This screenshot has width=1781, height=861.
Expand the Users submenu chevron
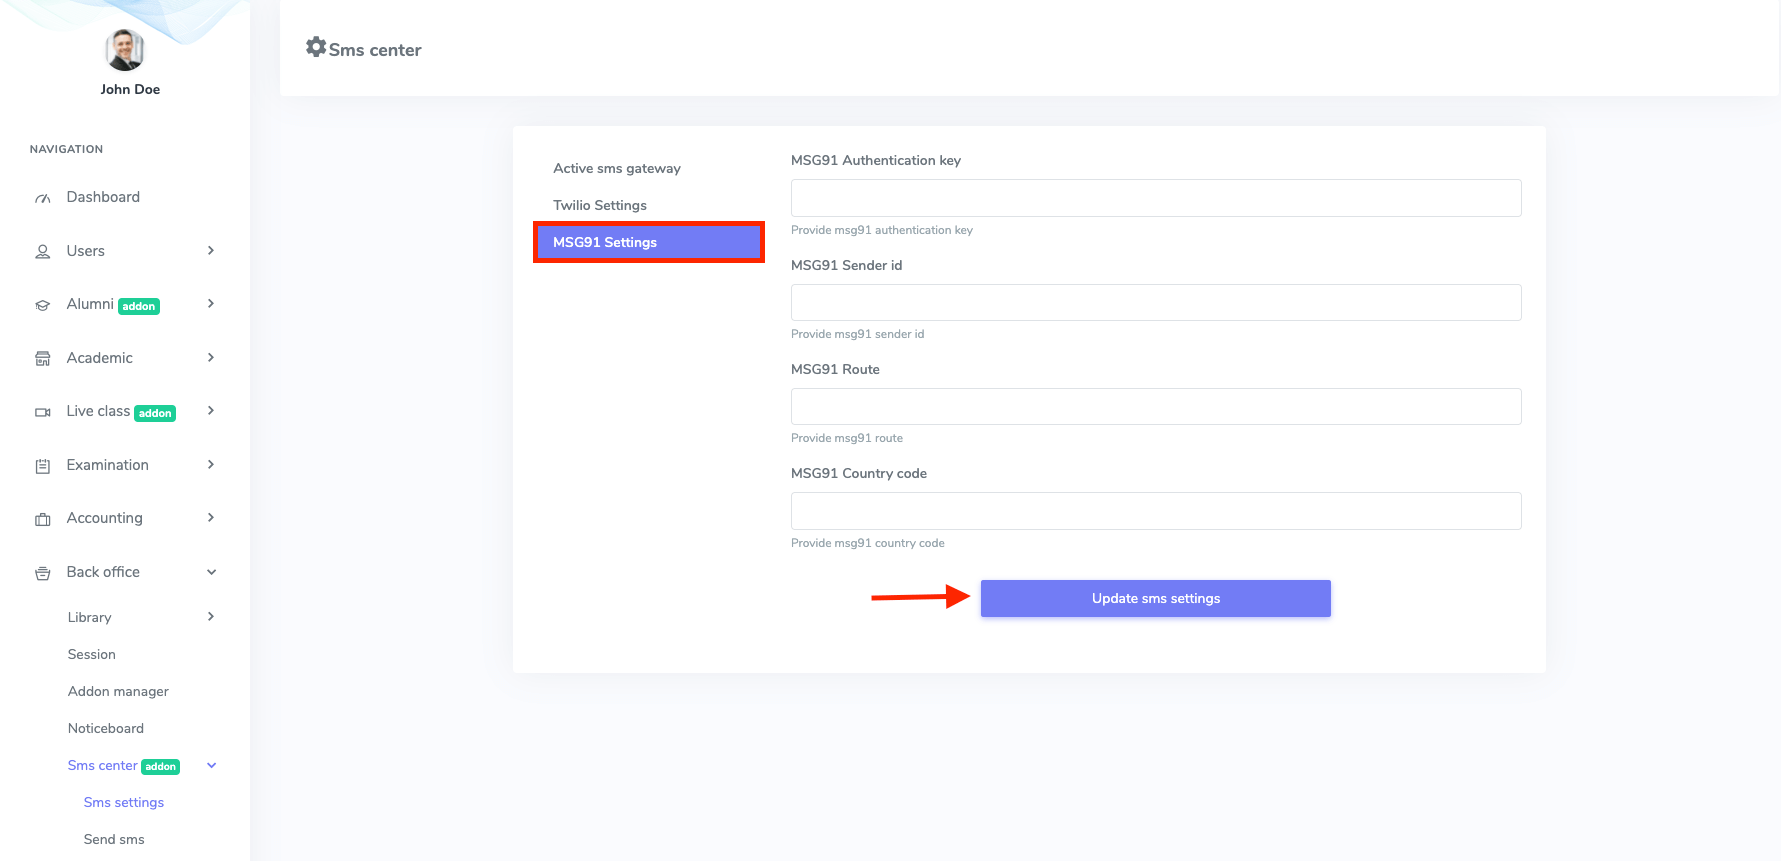211,251
